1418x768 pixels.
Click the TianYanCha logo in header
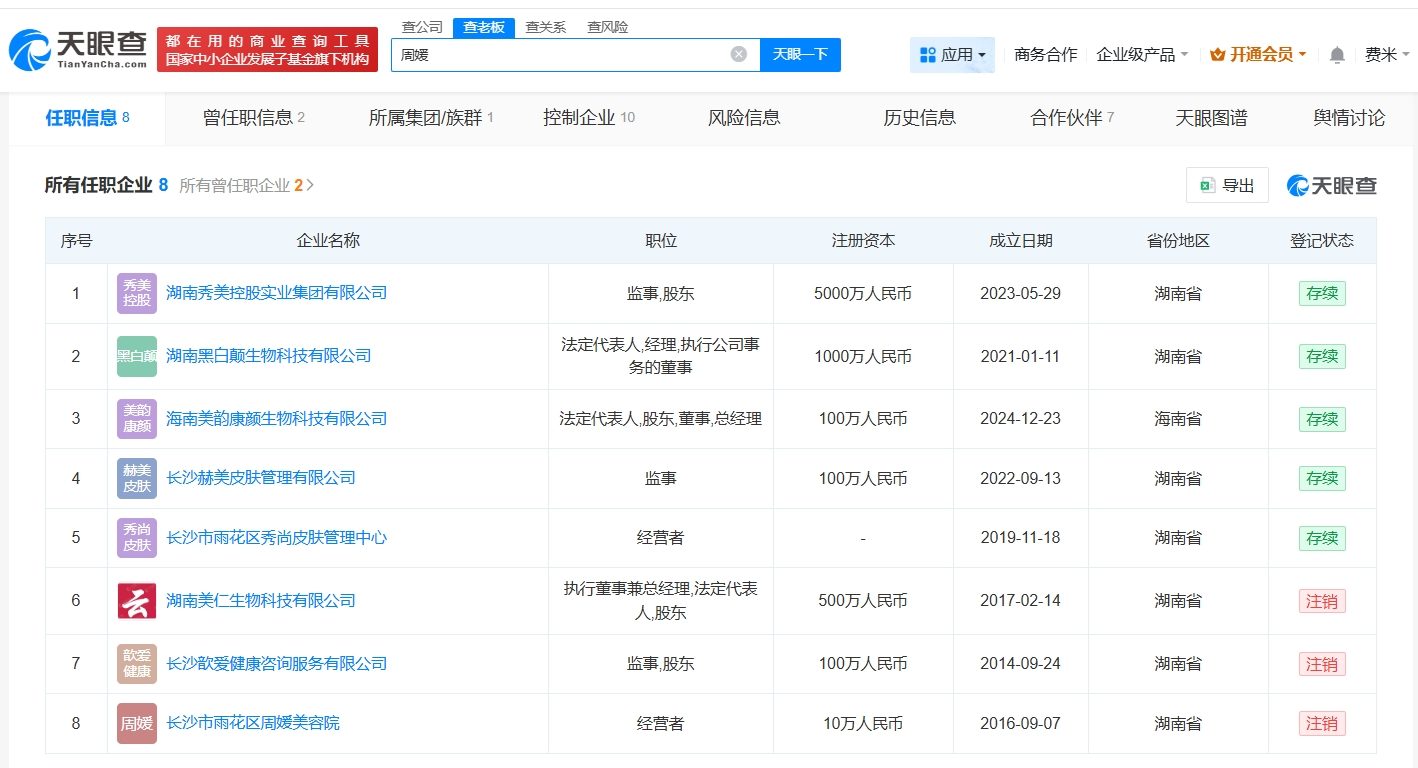(78, 49)
